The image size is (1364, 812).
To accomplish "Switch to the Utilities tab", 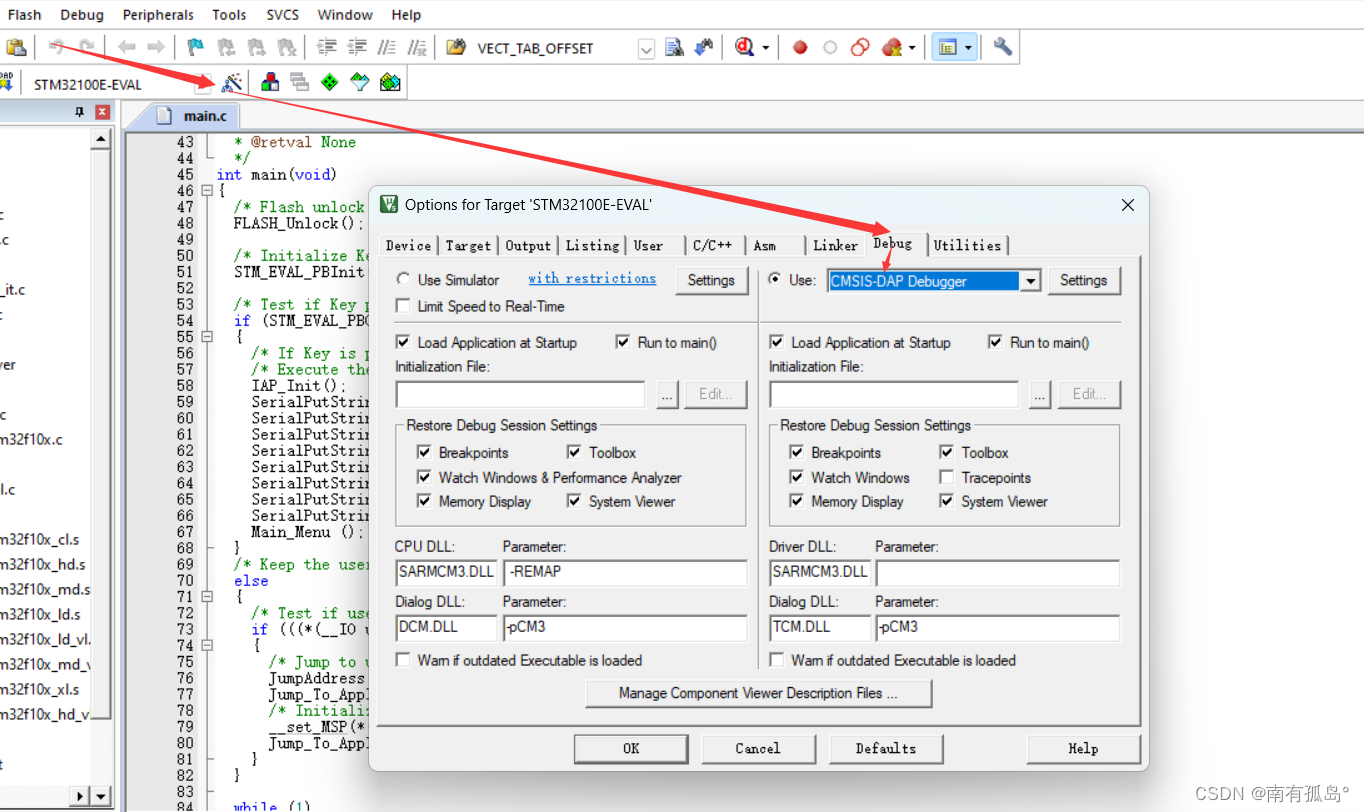I will [x=967, y=245].
